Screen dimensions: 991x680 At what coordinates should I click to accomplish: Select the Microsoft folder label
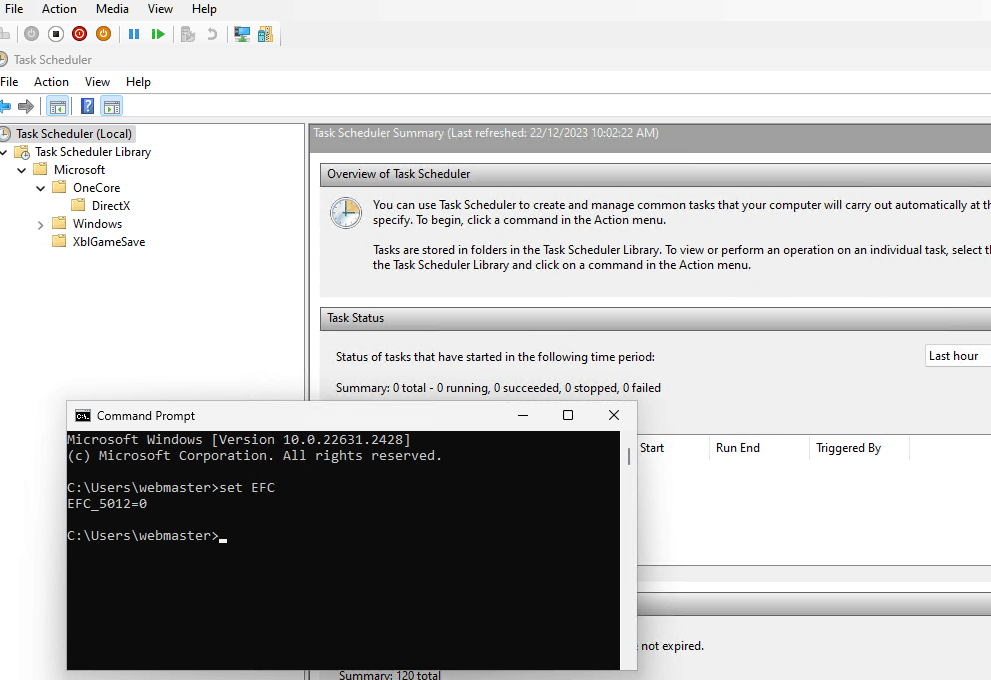80,169
